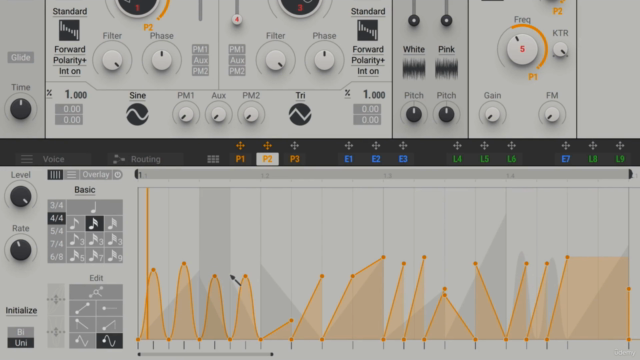Click the Level knob
Image resolution: width=640 pixels, height=360 pixels.
(x=20, y=196)
